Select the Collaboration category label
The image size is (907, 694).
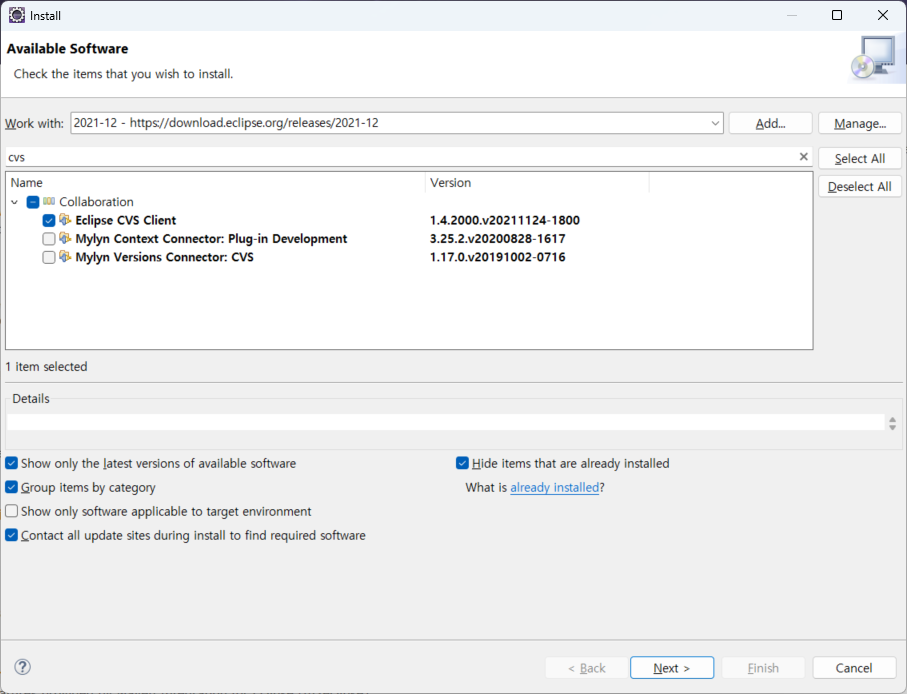96,202
